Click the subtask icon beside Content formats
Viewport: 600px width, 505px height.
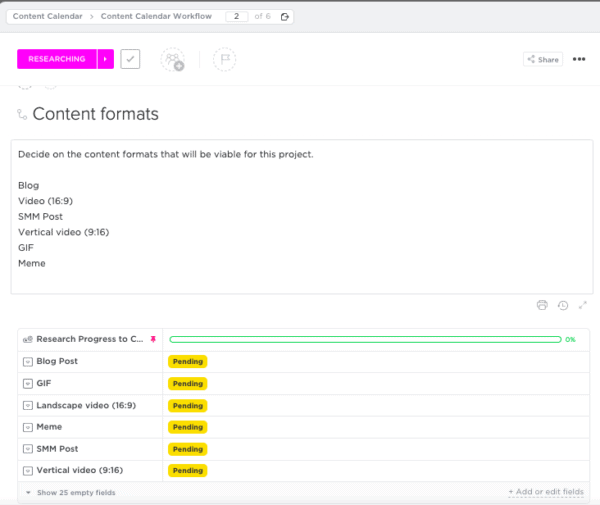pyautogui.click(x=22, y=114)
